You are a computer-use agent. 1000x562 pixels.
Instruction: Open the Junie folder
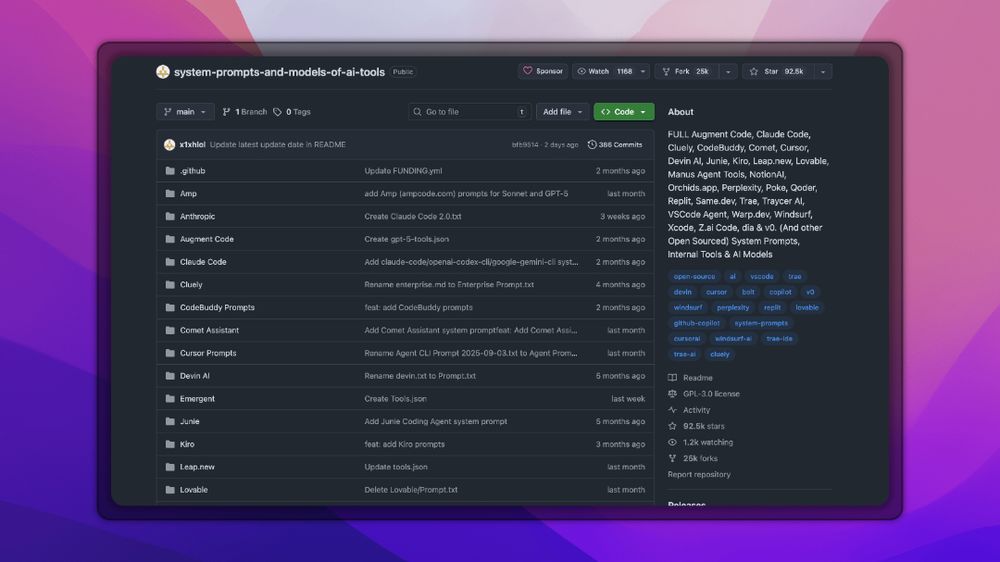click(x=189, y=422)
